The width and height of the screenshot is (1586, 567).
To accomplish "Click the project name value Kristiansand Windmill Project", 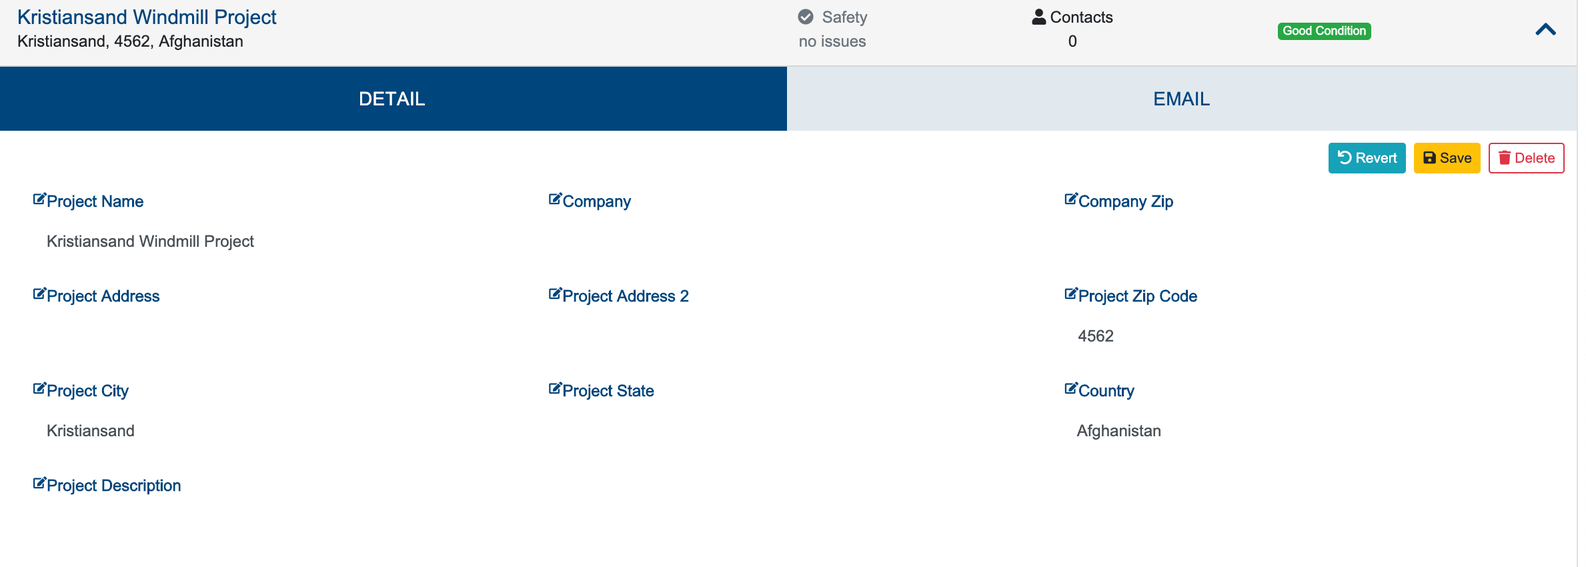I will coord(150,241).
